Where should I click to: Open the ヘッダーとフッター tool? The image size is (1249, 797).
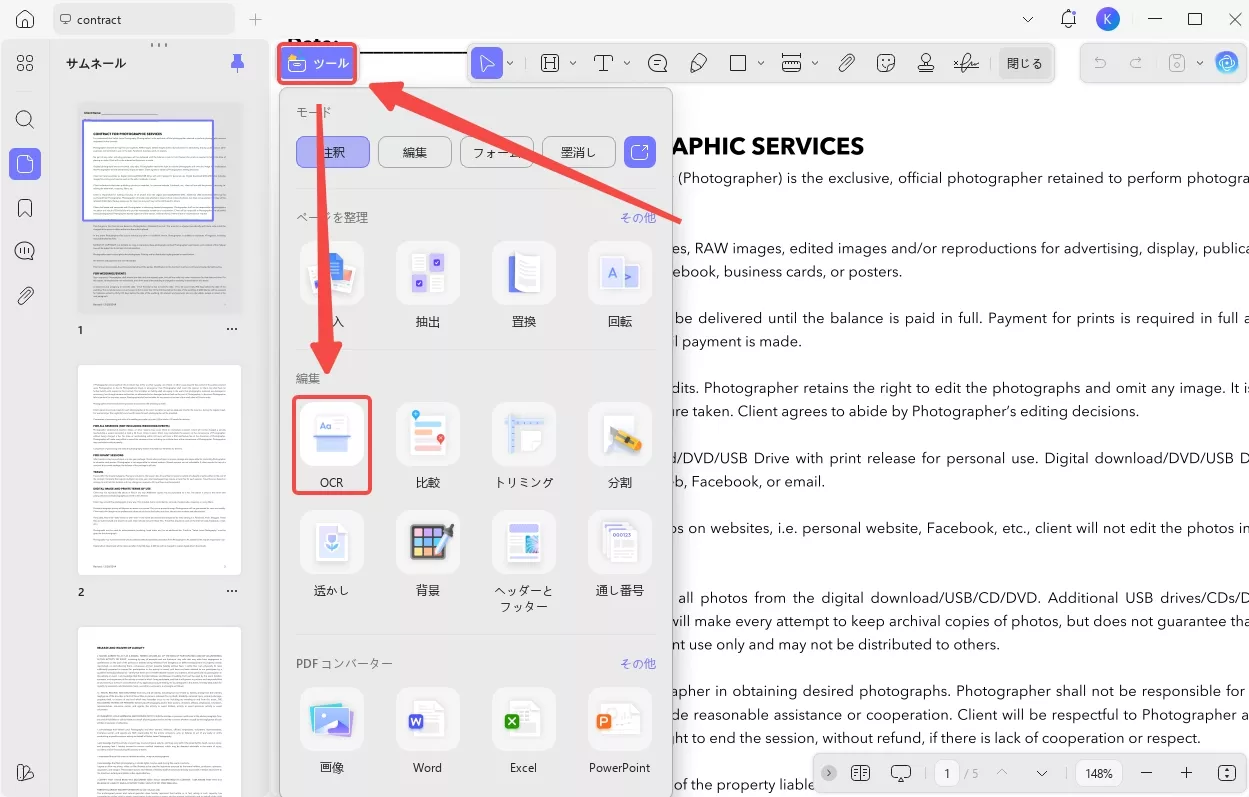524,562
